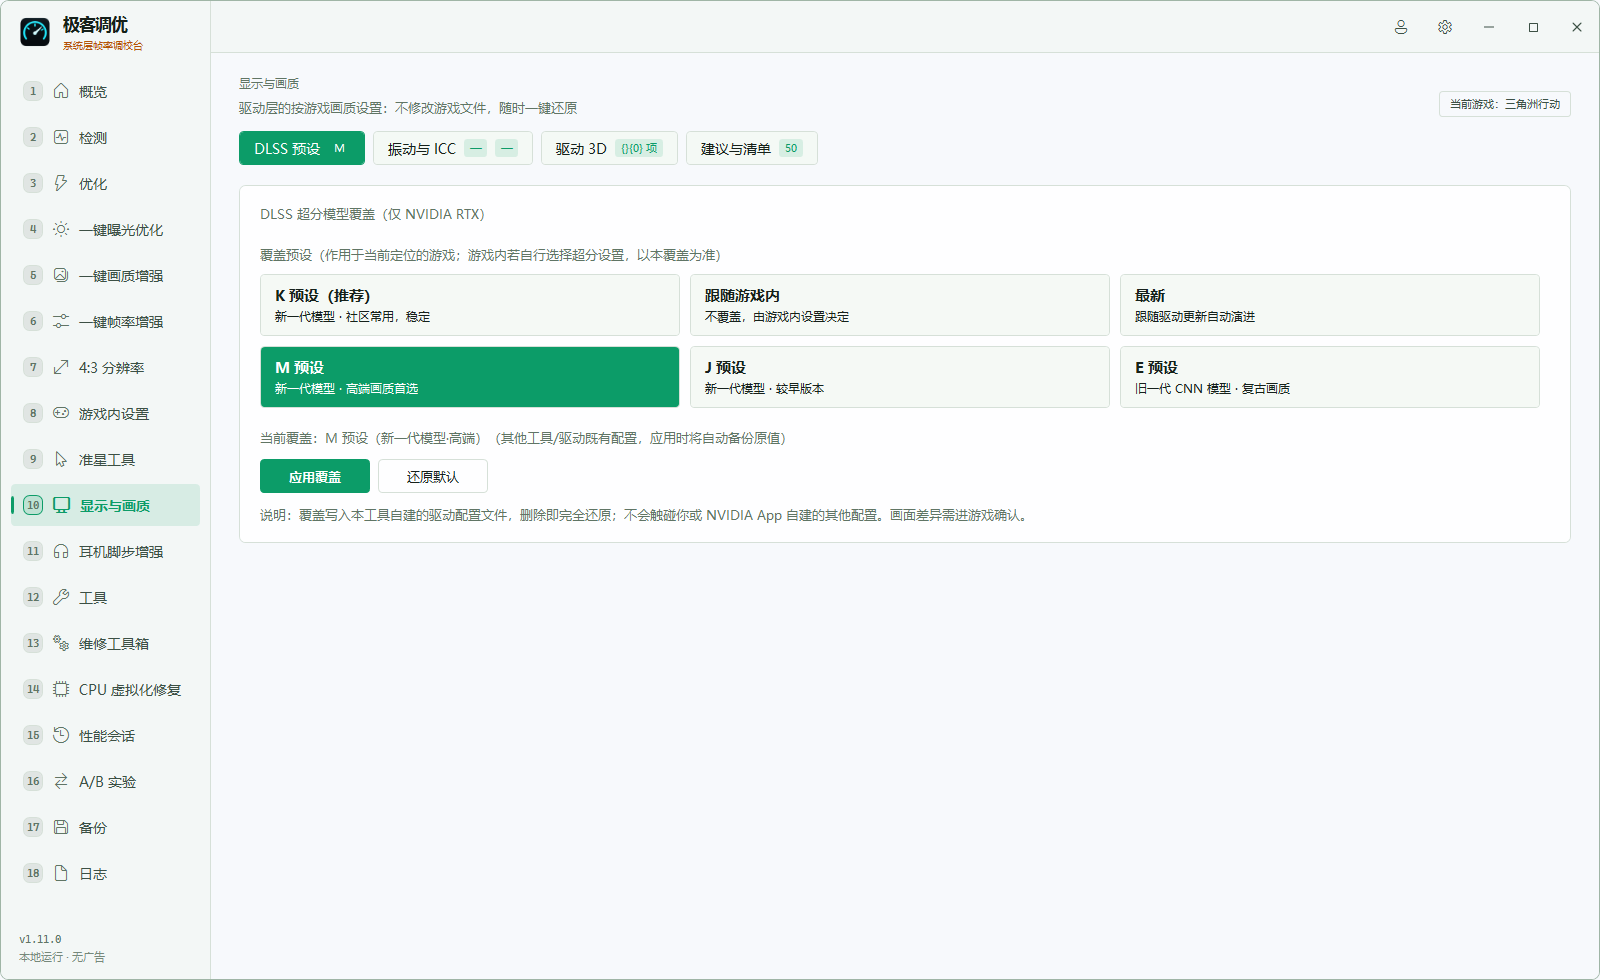Open 一键曝光优化 sun icon

tap(61, 229)
